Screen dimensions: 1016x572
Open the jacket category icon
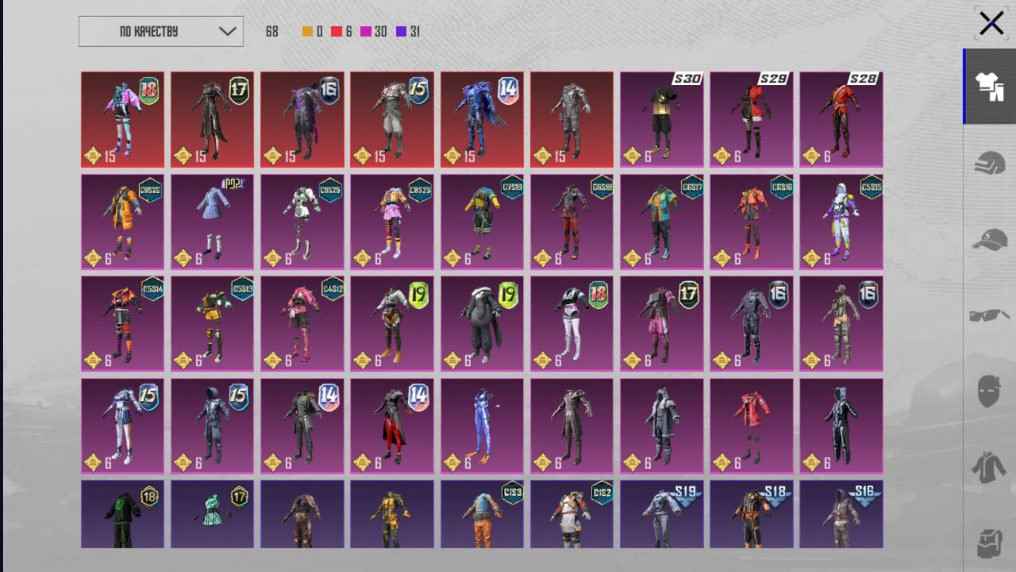[x=989, y=467]
